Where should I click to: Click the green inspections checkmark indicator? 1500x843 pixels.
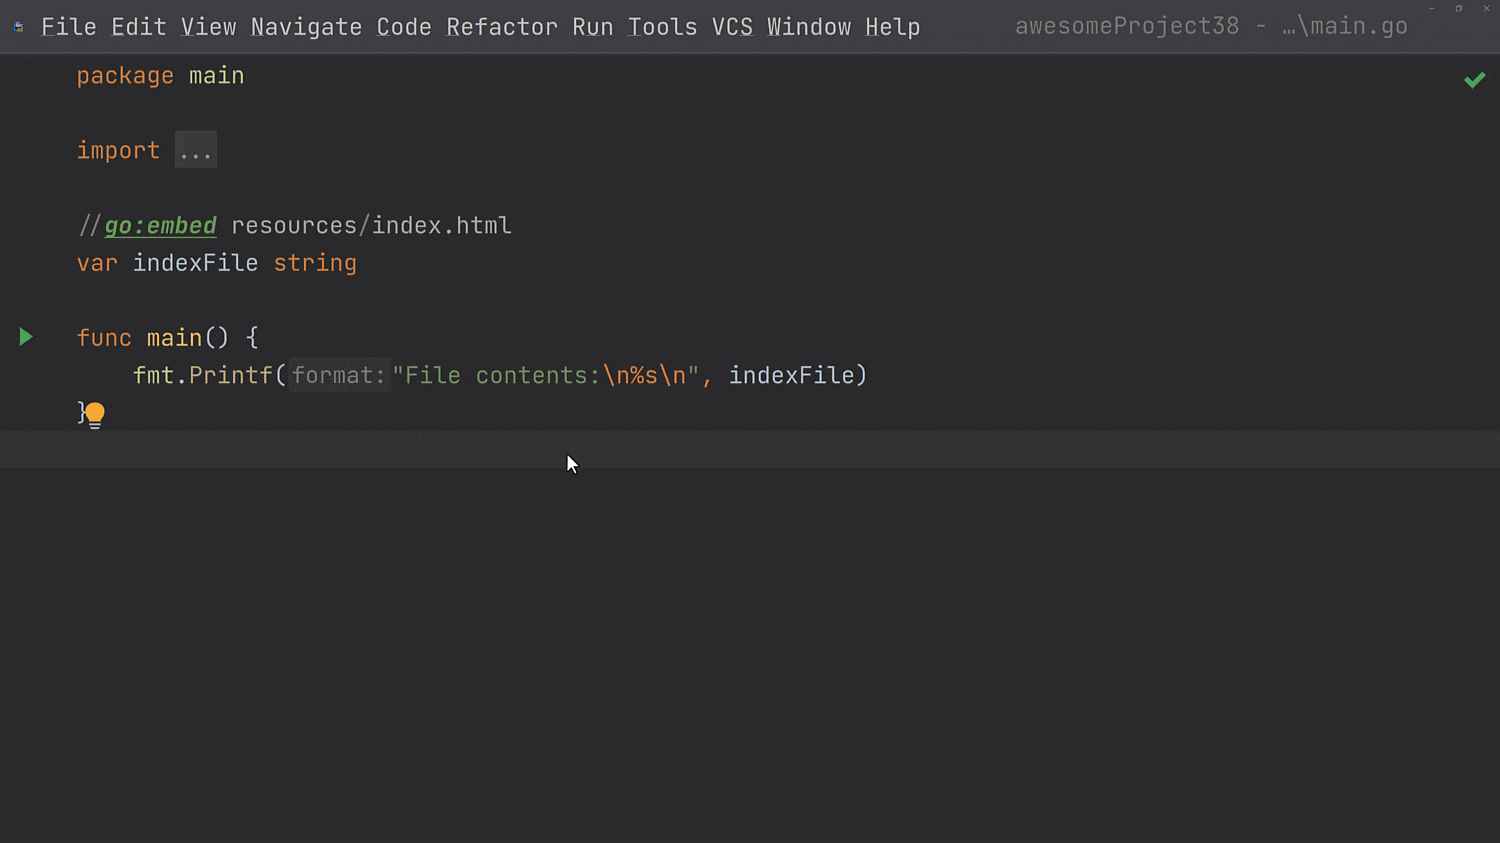[x=1474, y=79]
